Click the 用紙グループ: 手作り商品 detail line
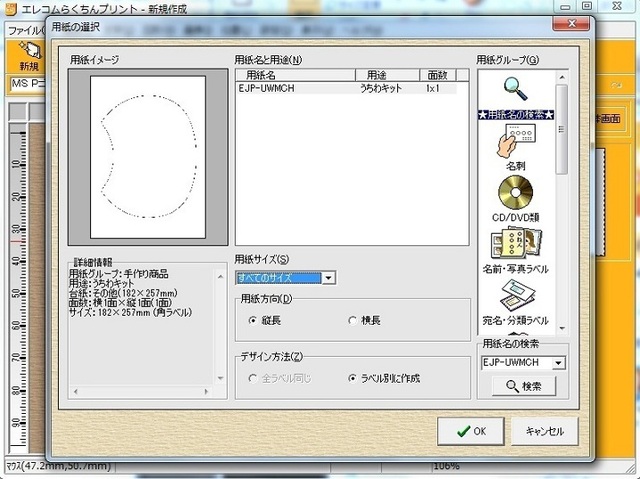640x479 pixels. click(119, 274)
